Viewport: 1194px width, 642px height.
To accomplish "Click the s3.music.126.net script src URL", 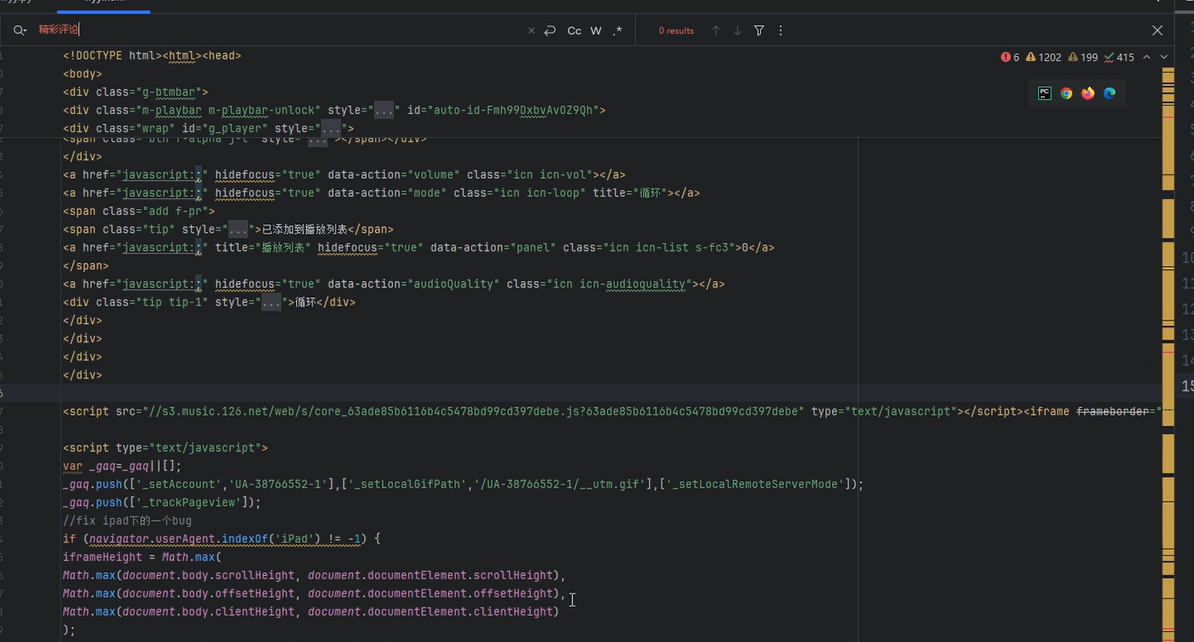I will tap(473, 411).
